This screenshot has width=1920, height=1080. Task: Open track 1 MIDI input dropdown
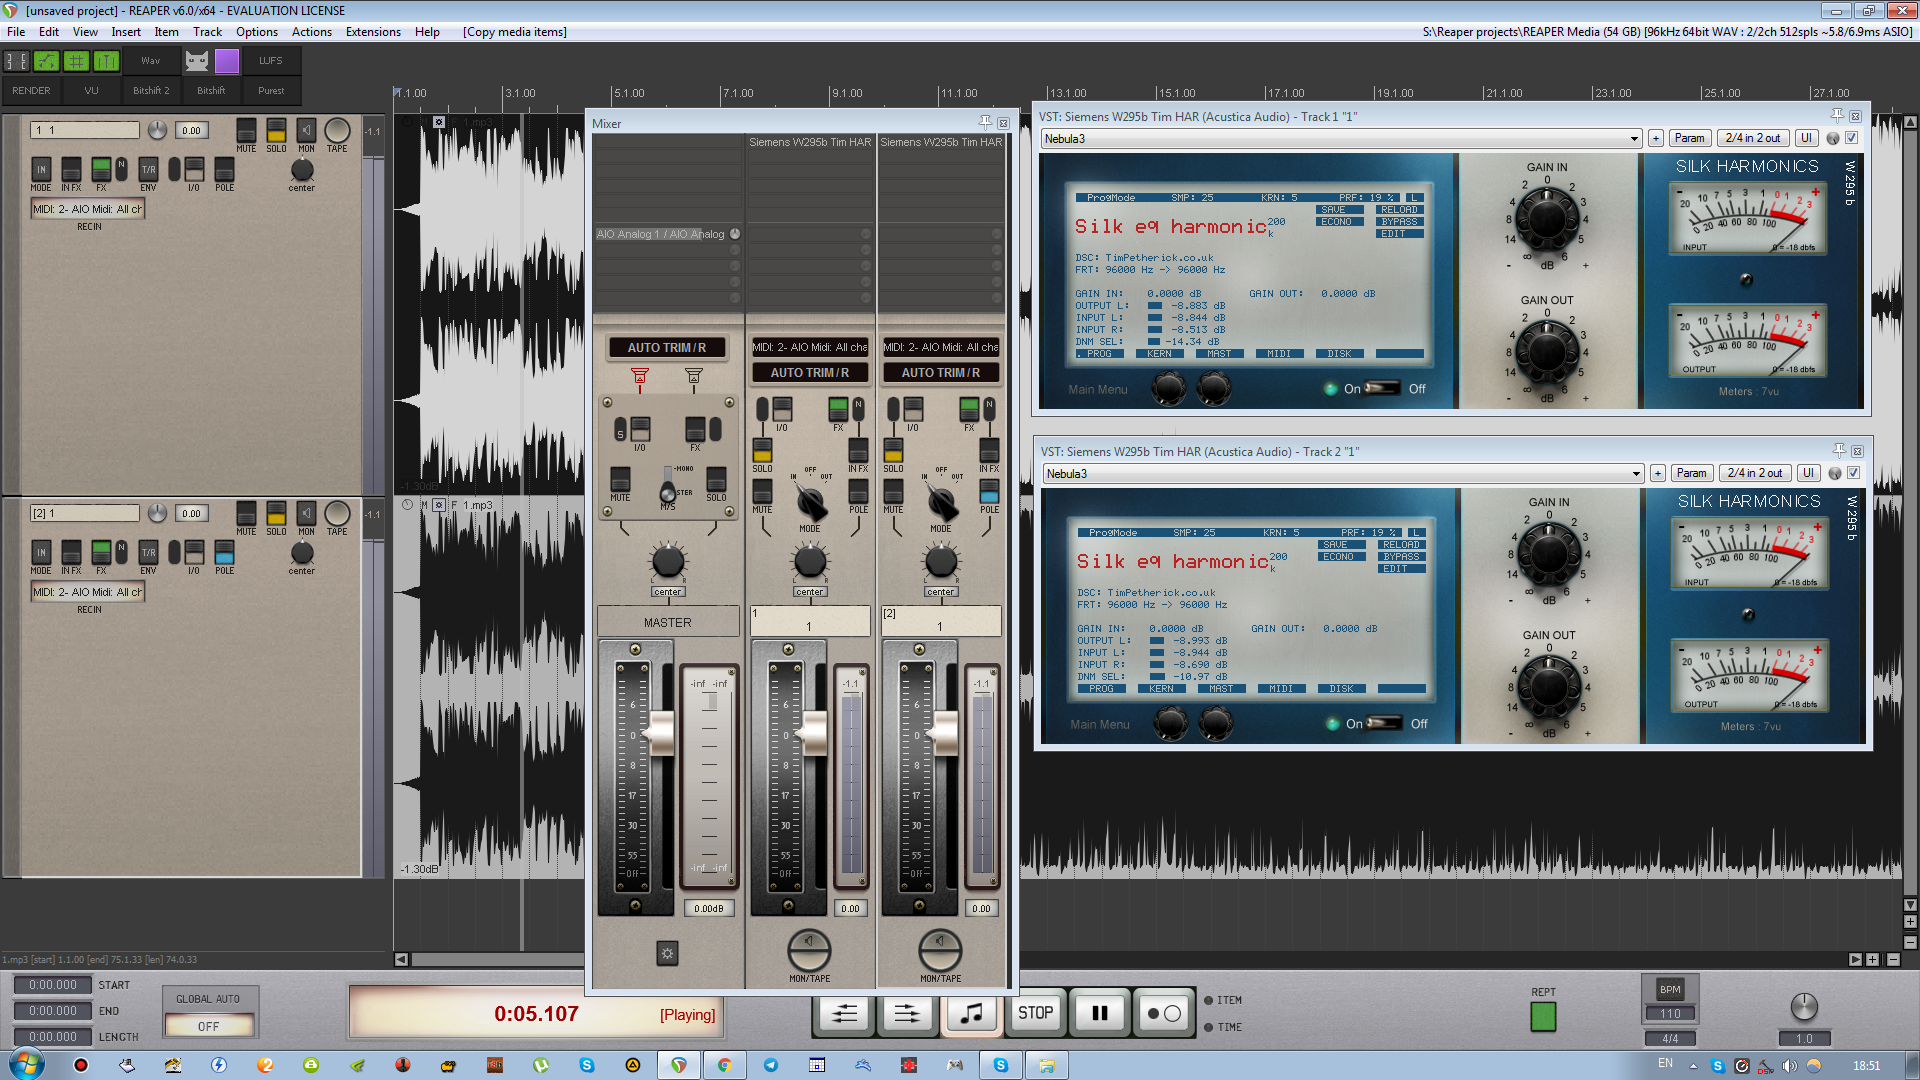[x=88, y=209]
